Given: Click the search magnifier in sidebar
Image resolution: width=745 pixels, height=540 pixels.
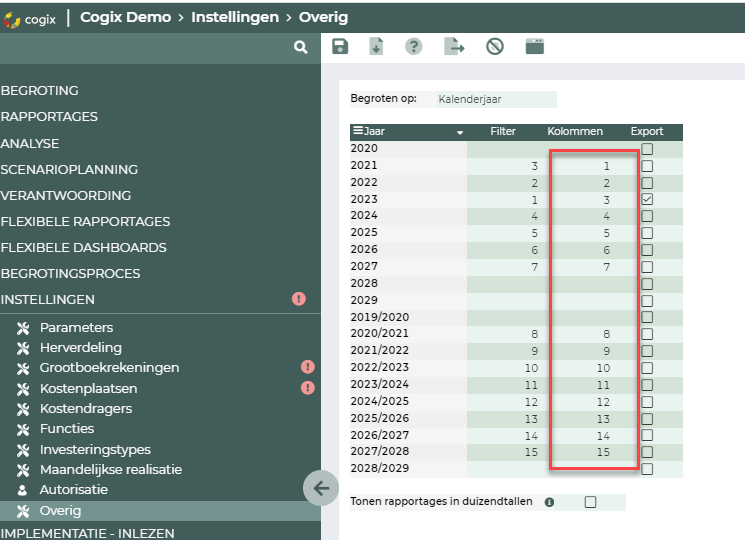Looking at the screenshot, I should click(300, 48).
